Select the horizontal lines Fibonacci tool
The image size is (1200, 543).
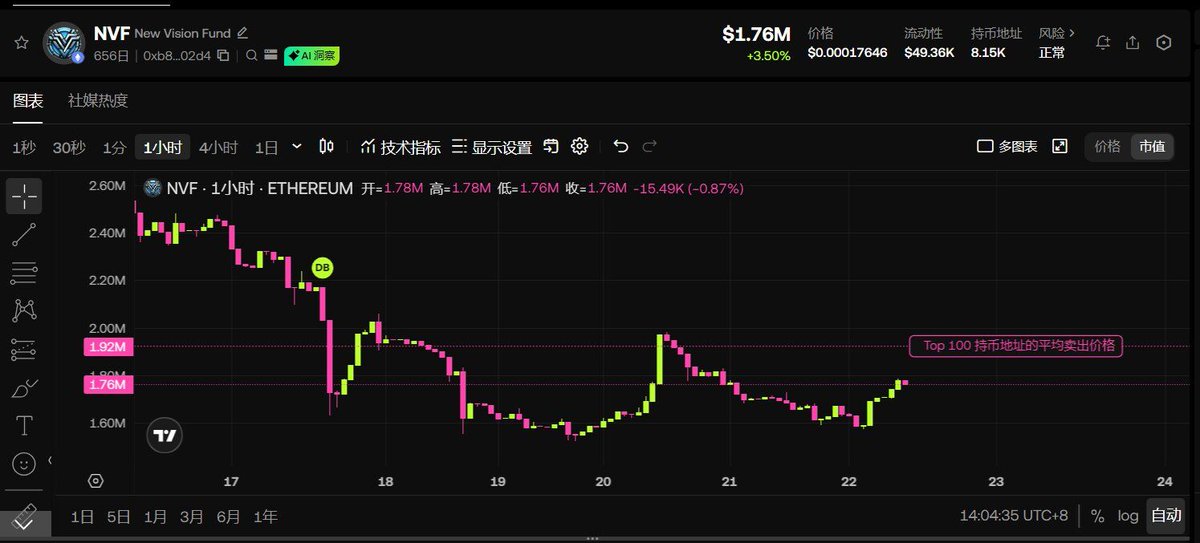pos(24,273)
